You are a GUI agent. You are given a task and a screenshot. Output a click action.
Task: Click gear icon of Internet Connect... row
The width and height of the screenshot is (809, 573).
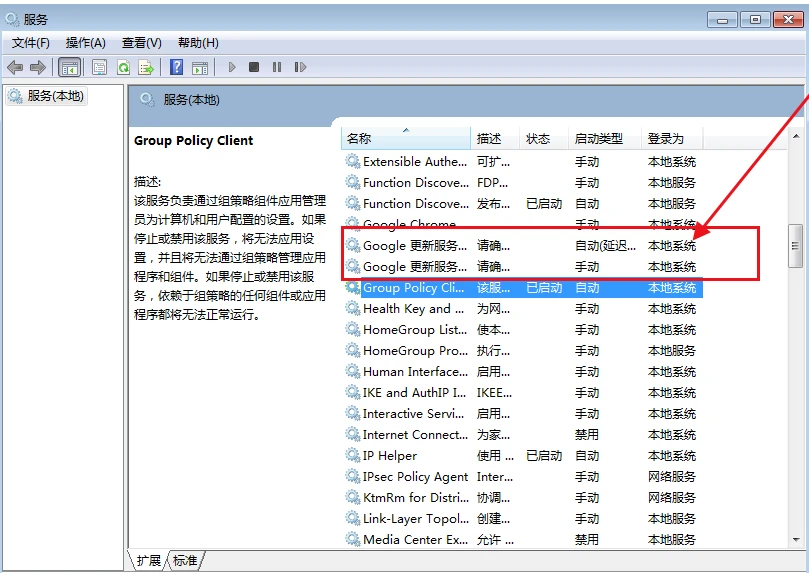[x=353, y=434]
